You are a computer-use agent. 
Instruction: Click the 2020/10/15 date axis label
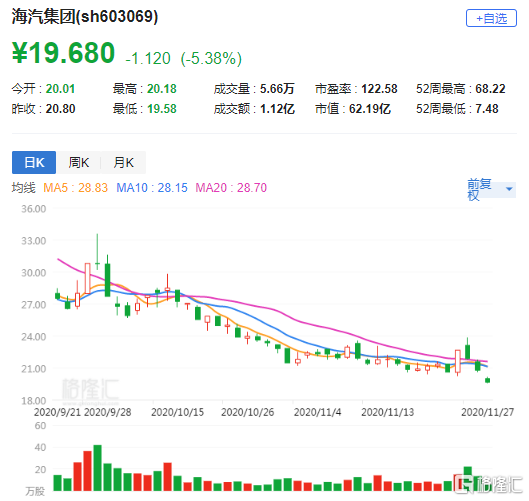(x=177, y=412)
